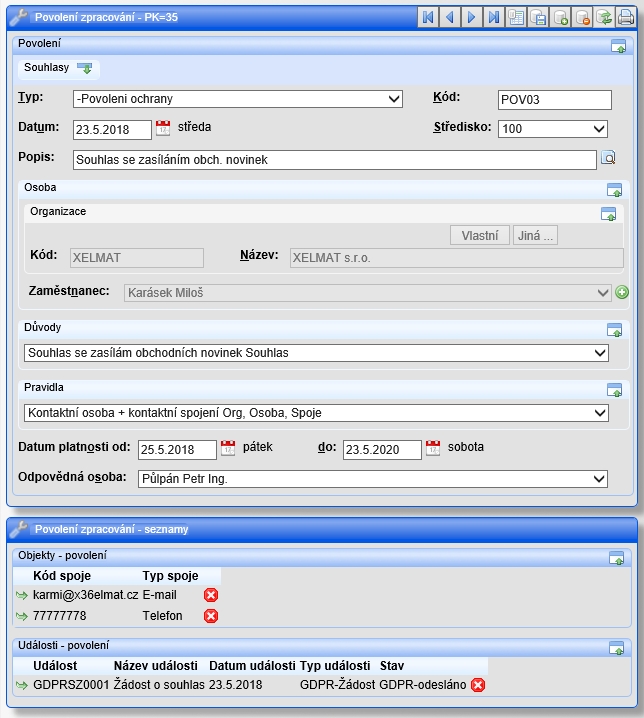Click the Typ spoje column header

[170, 576]
